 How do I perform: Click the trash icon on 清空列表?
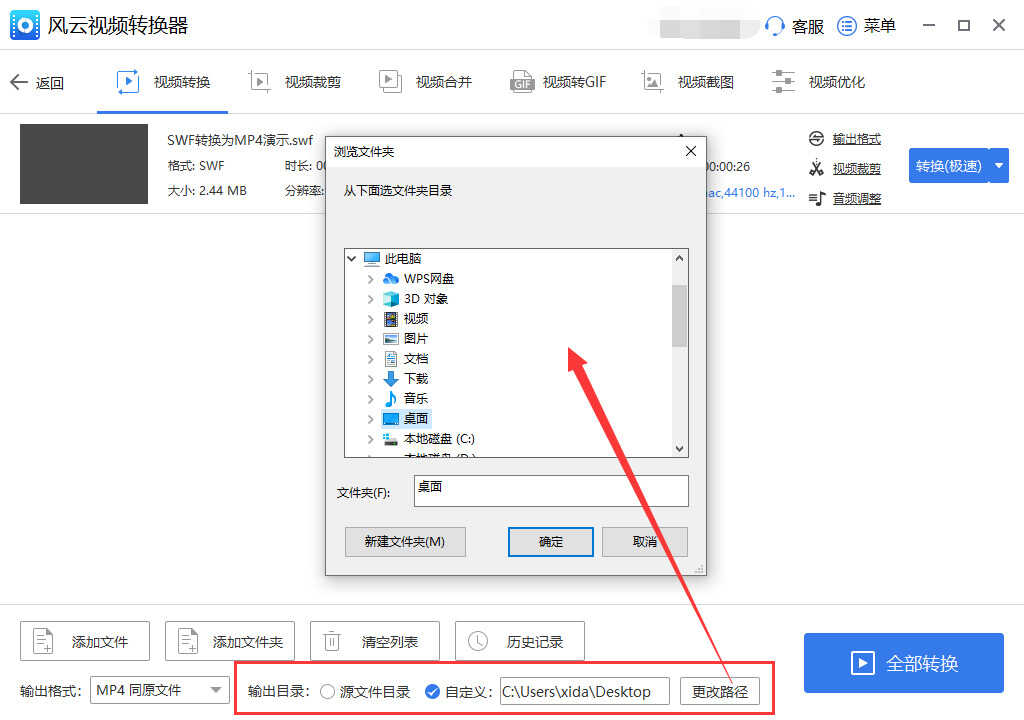332,641
